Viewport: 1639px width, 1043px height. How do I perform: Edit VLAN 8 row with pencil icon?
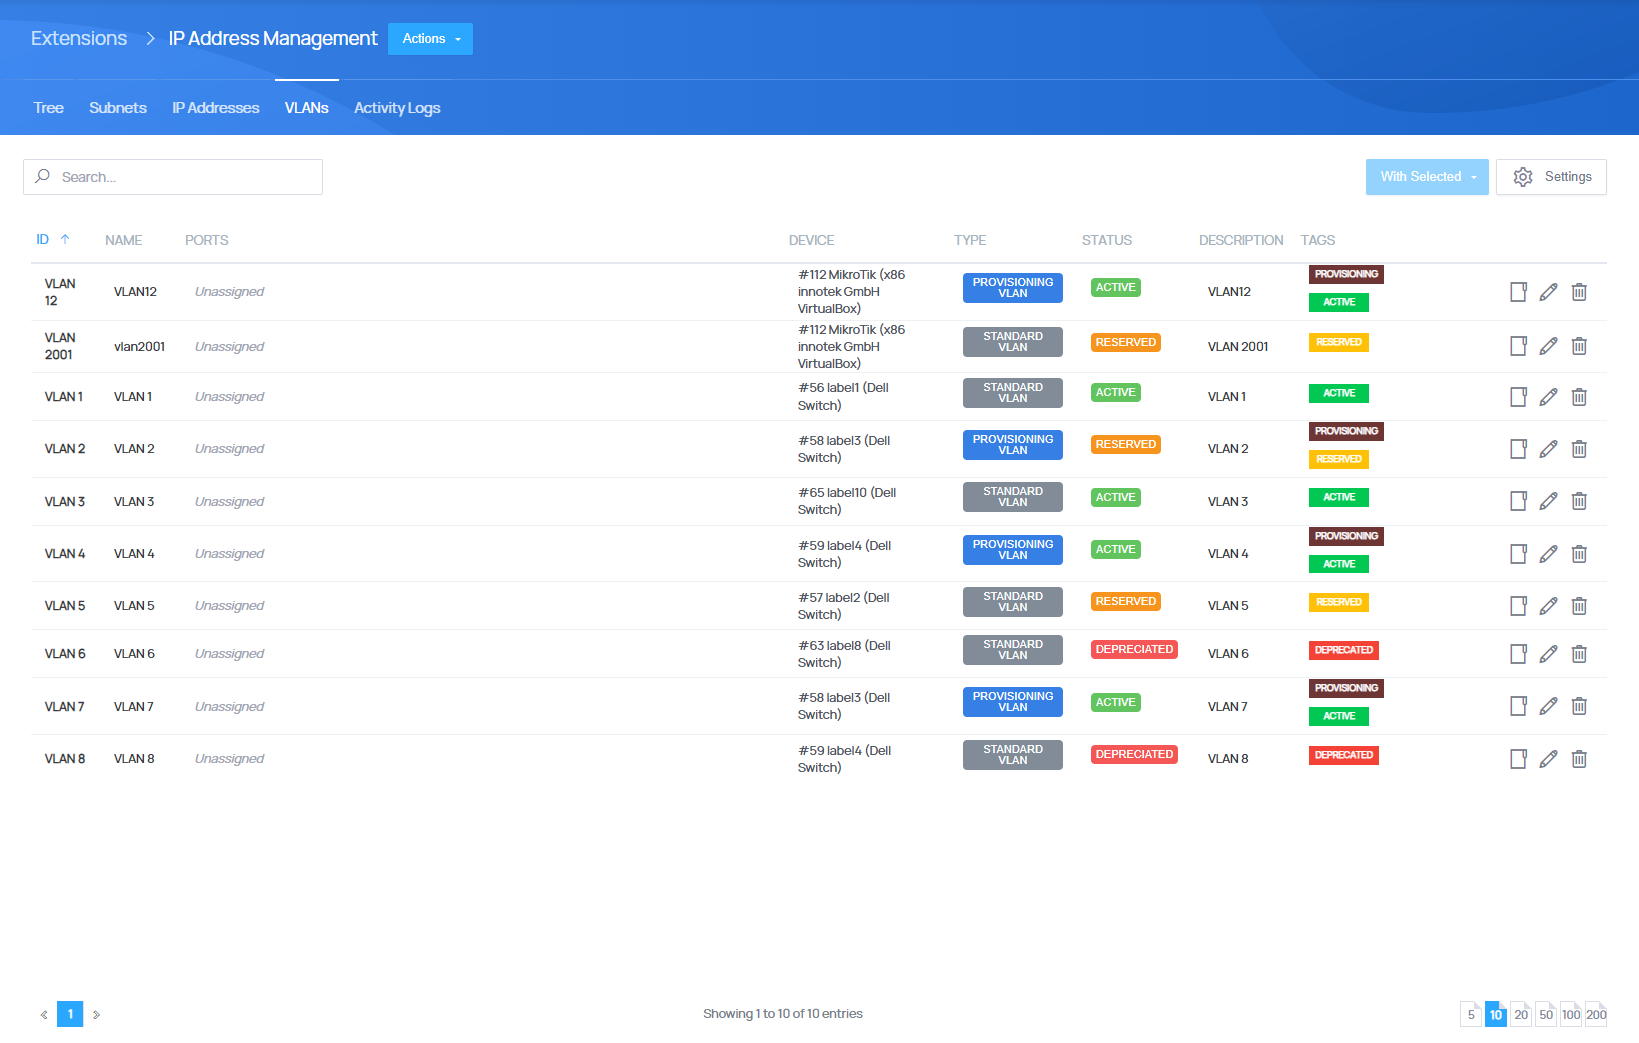1548,759
